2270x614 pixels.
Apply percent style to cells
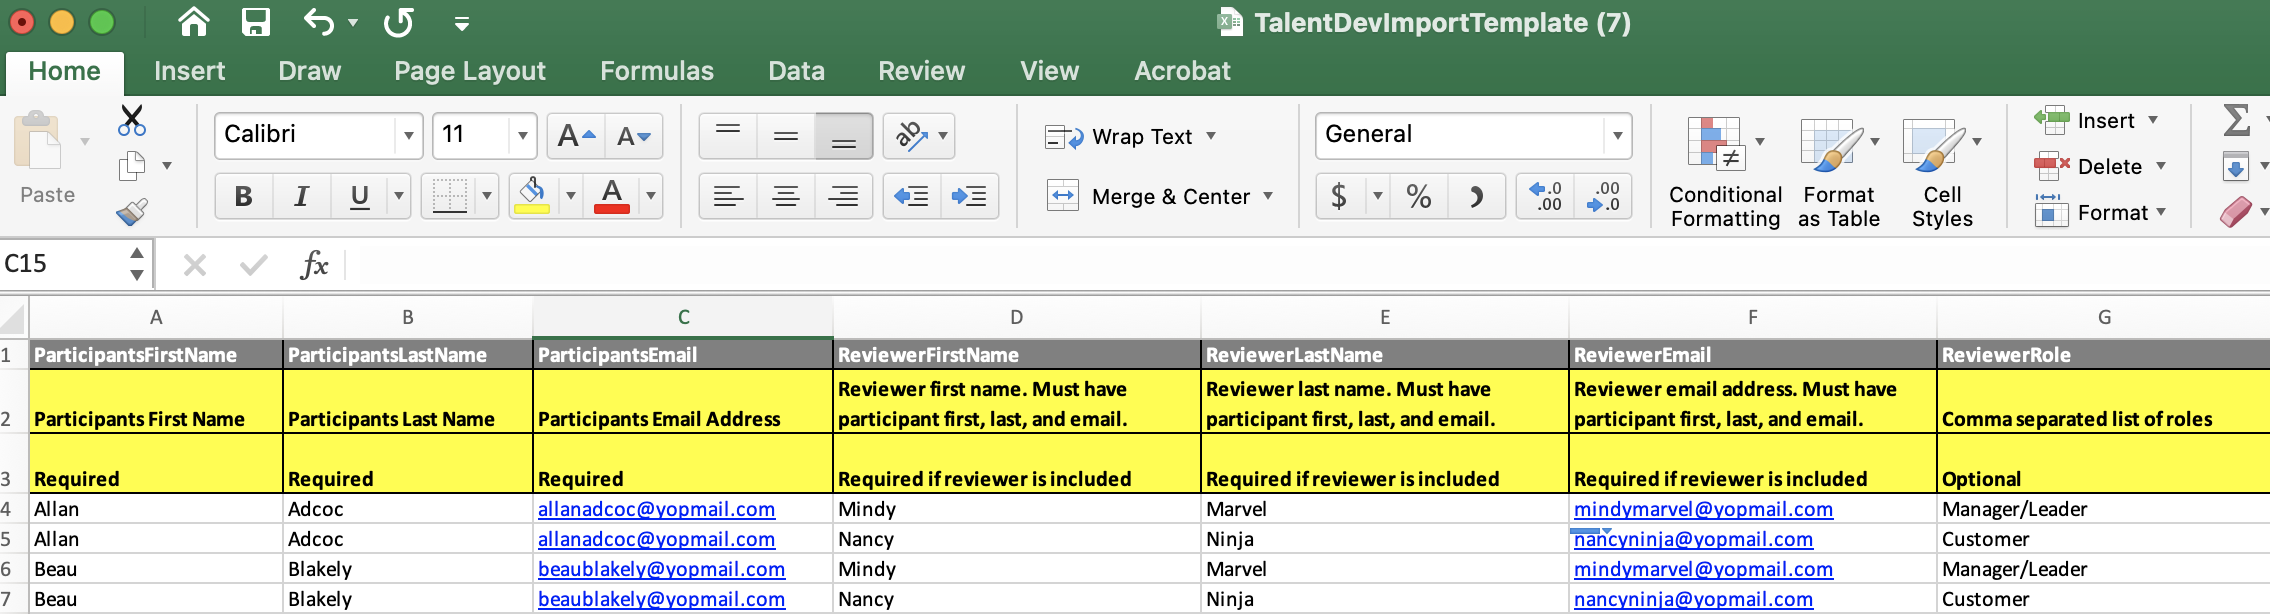click(1419, 196)
